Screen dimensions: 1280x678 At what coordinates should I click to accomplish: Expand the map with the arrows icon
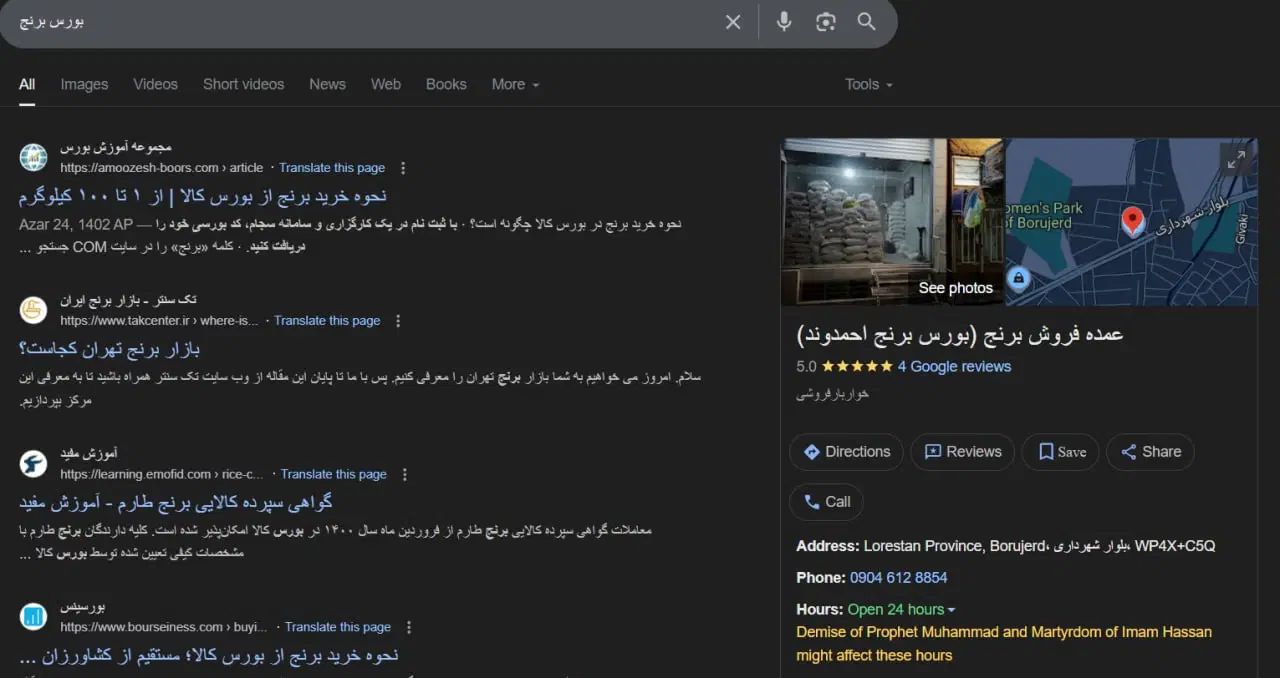(1237, 158)
